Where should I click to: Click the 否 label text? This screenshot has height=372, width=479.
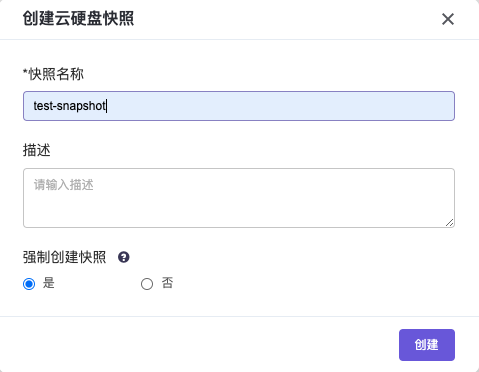point(167,283)
